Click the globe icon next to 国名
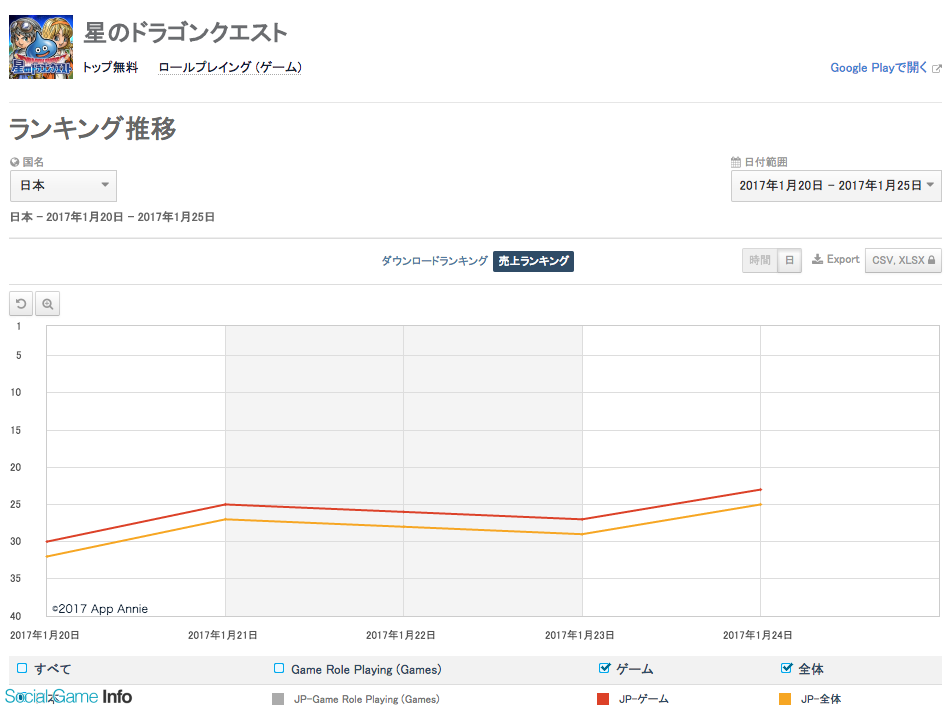 [15, 162]
